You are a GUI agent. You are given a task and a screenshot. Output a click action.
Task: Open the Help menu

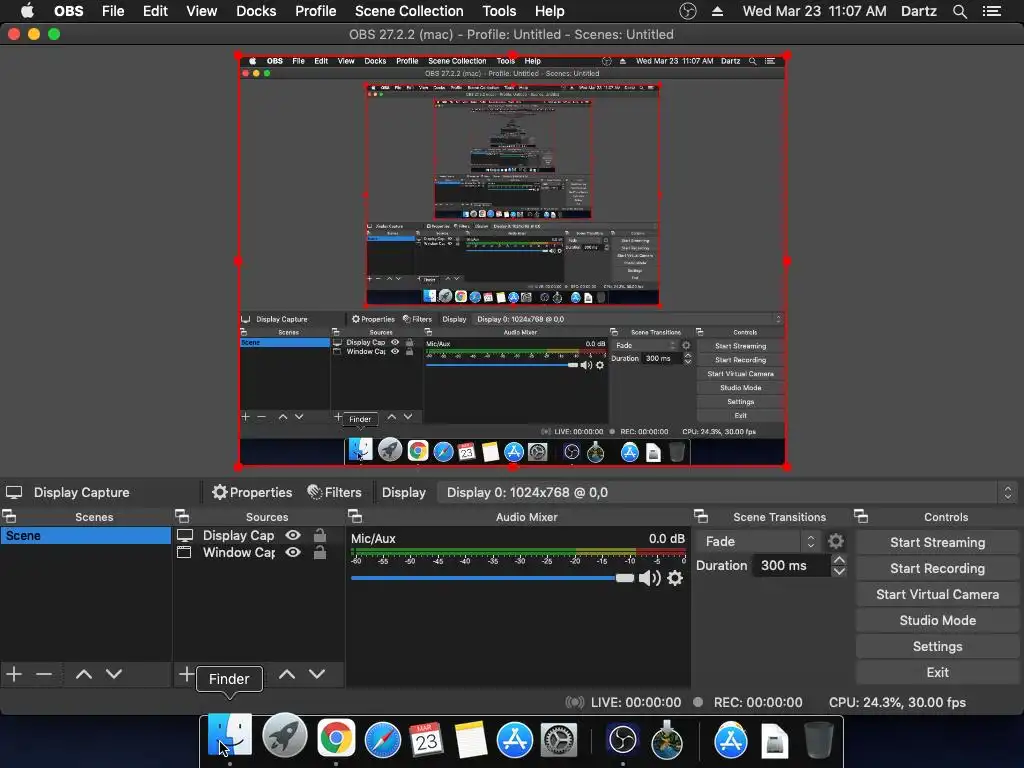[x=549, y=11]
